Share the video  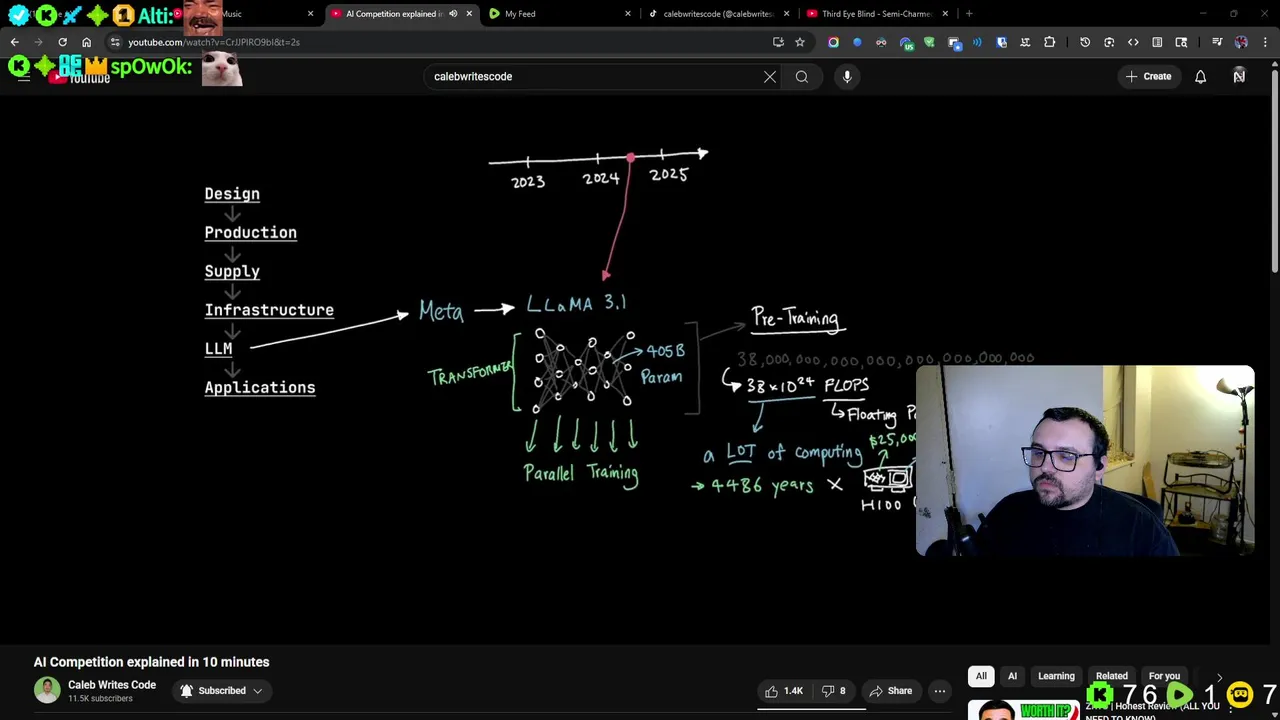click(890, 691)
